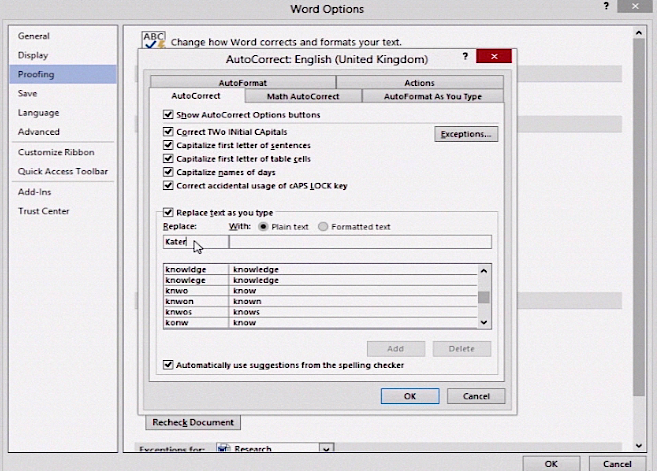The height and width of the screenshot is (471, 657).
Task: Toggle Capitalize first letter of table cells
Action: coord(168,159)
